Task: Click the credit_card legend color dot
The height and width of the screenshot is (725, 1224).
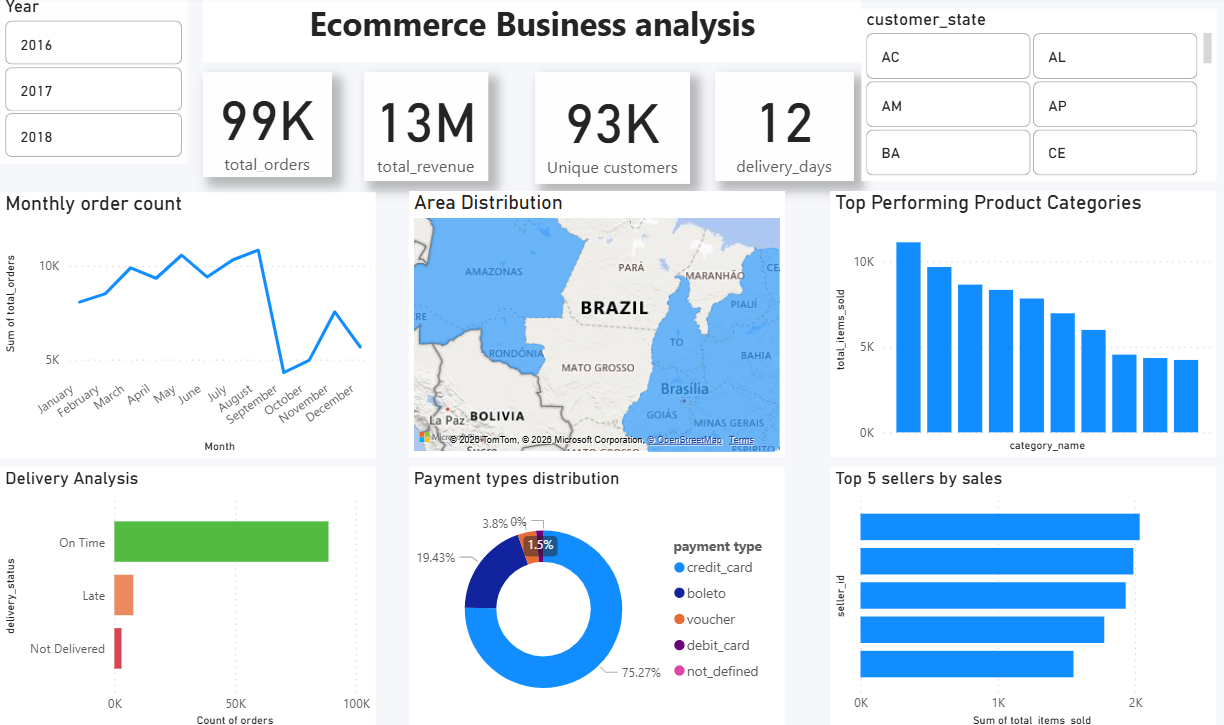Action: tap(679, 568)
